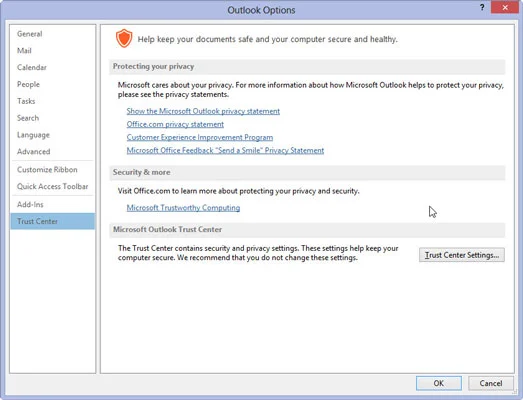
Task: Select the Search options category
Action: (28, 118)
